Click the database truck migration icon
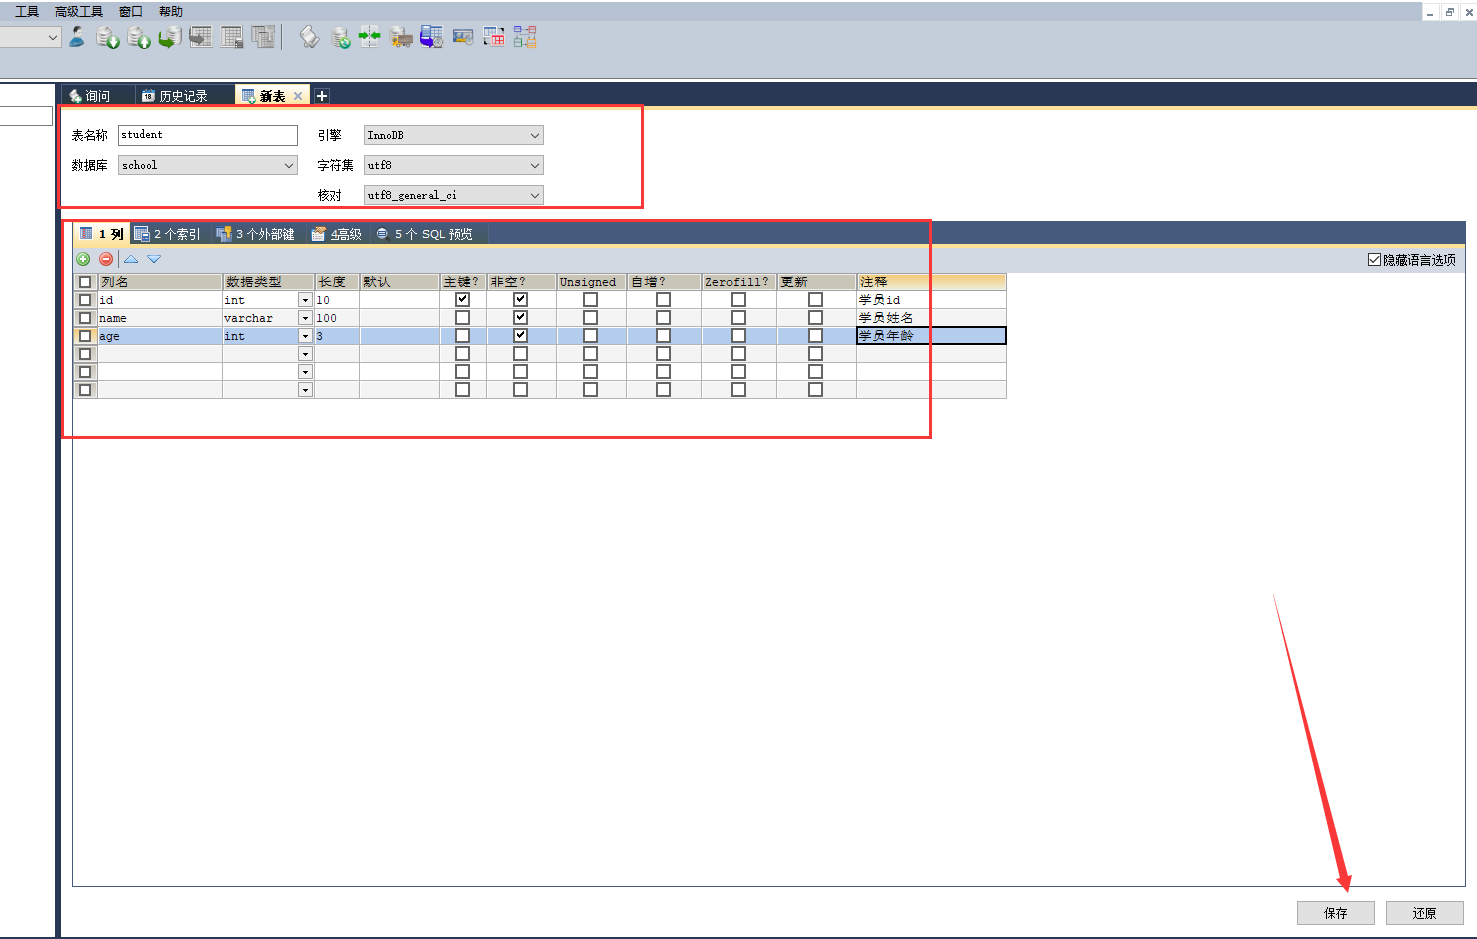Viewport: 1477px width, 939px height. 401,38
